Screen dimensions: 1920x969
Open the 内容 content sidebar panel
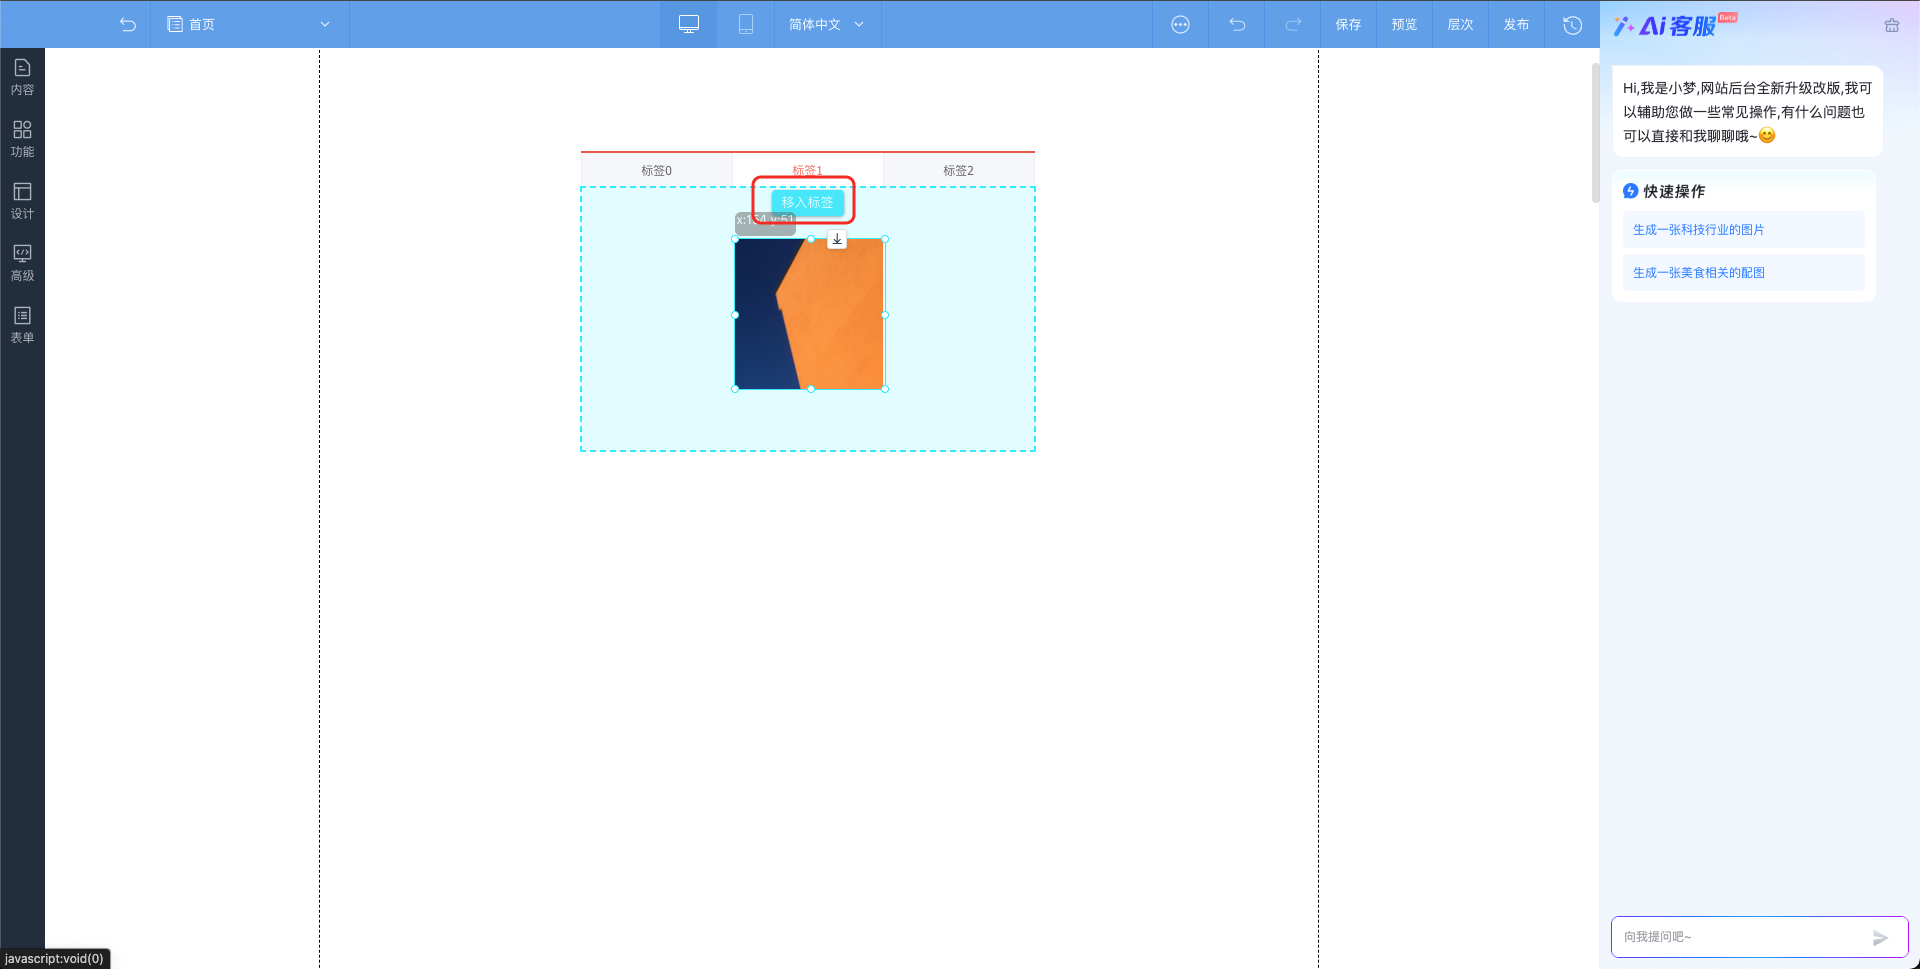point(22,77)
